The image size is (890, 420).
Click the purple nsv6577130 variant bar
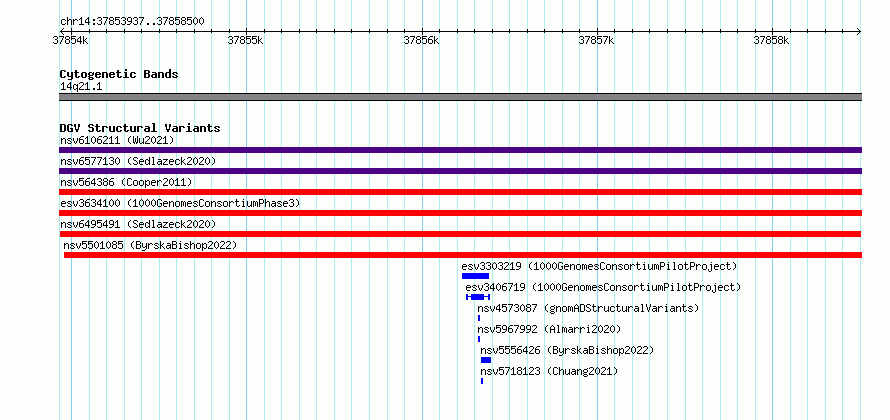point(460,171)
